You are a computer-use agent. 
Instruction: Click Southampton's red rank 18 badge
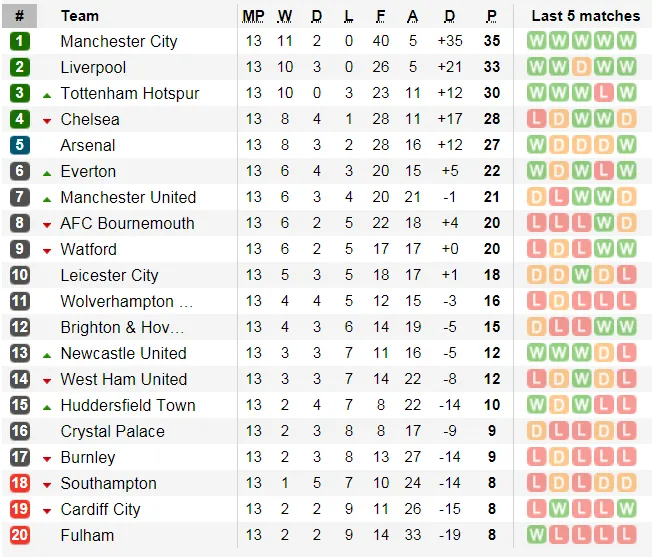click(x=20, y=483)
